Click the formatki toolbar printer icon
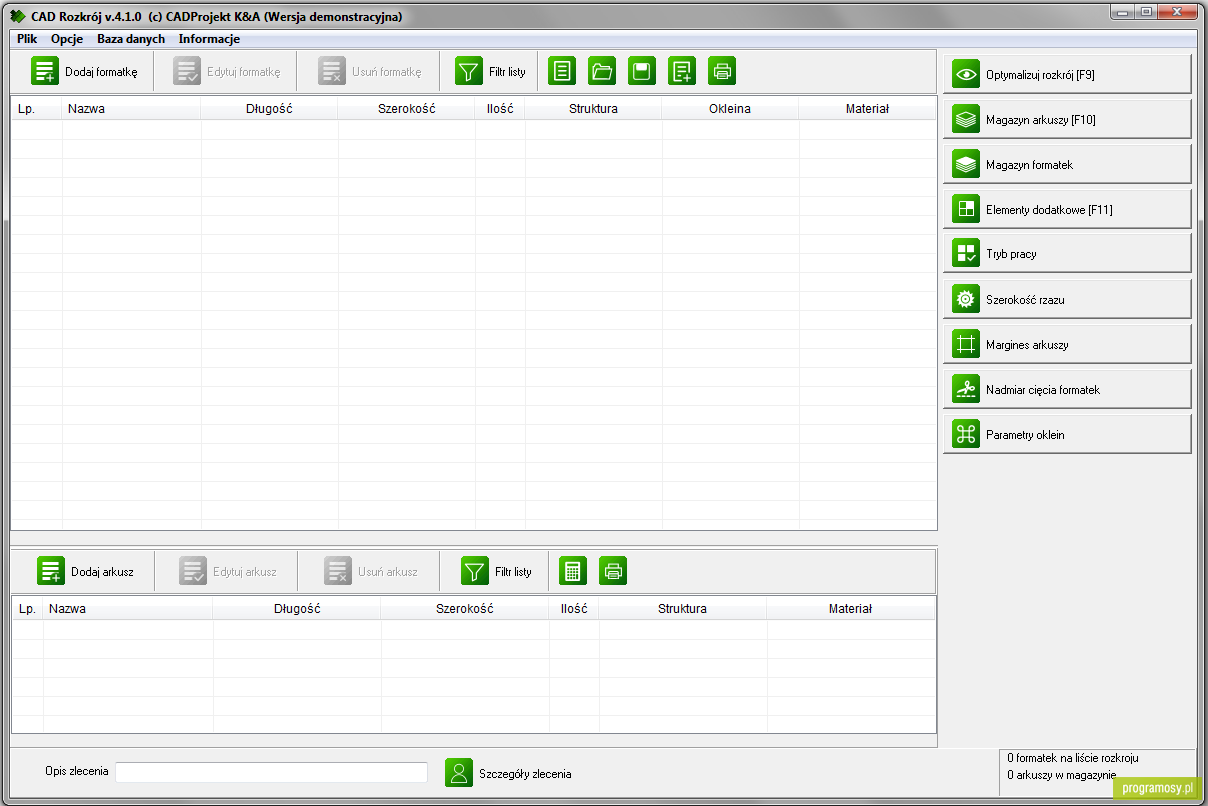Viewport: 1208px width, 806px height. 722,71
